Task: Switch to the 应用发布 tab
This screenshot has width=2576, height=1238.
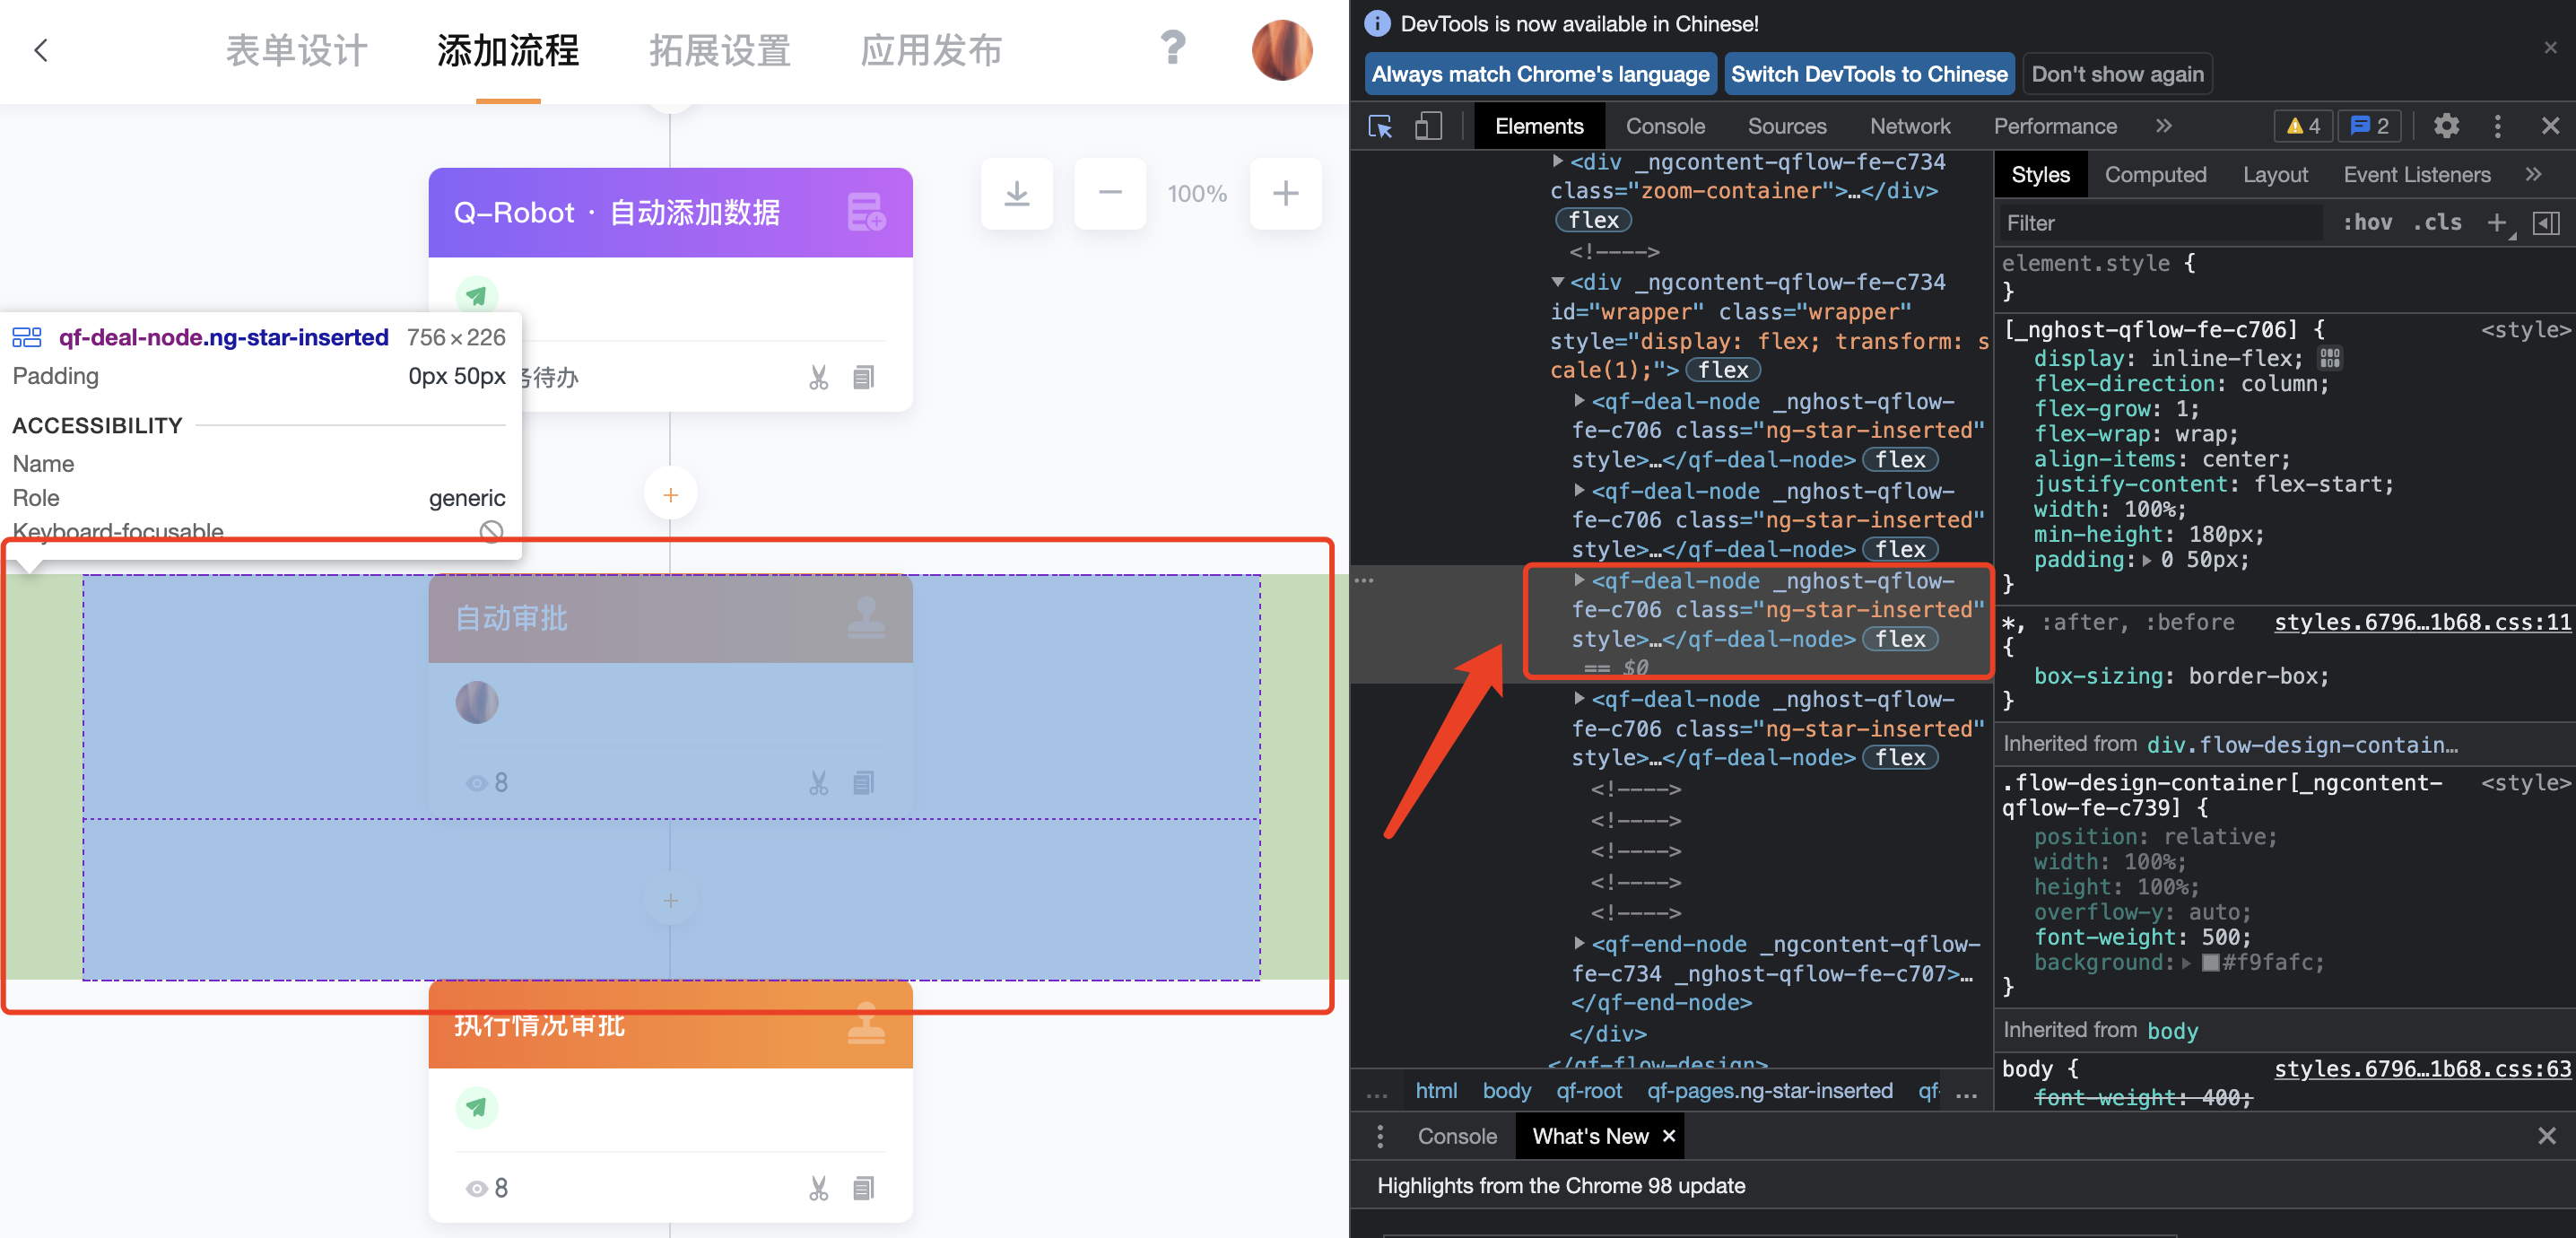Action: (931, 50)
